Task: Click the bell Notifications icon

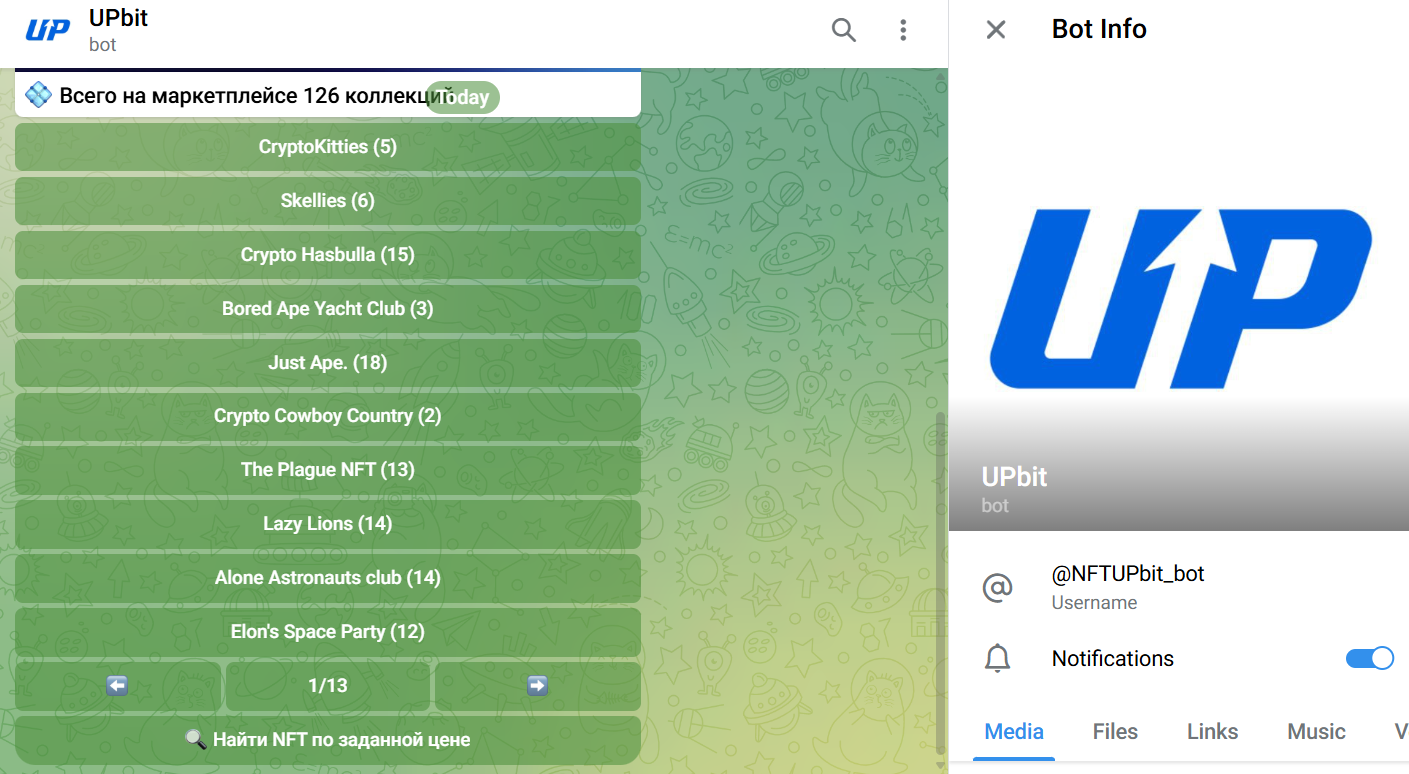Action: coord(997,658)
